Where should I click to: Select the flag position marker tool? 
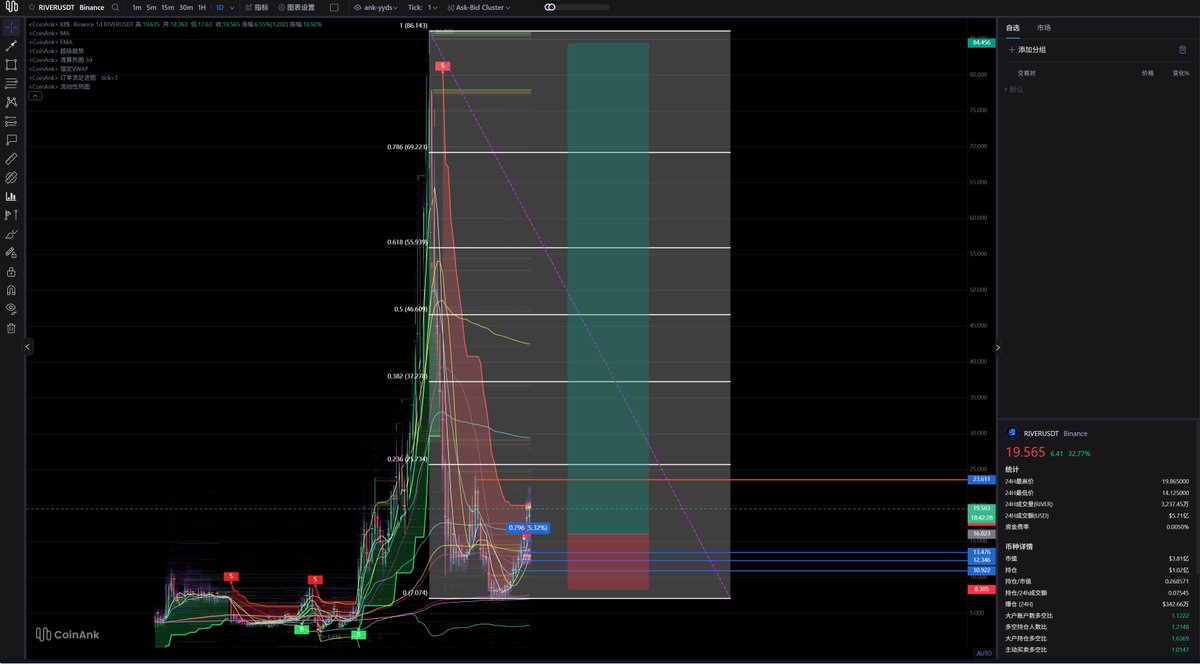tap(11, 215)
